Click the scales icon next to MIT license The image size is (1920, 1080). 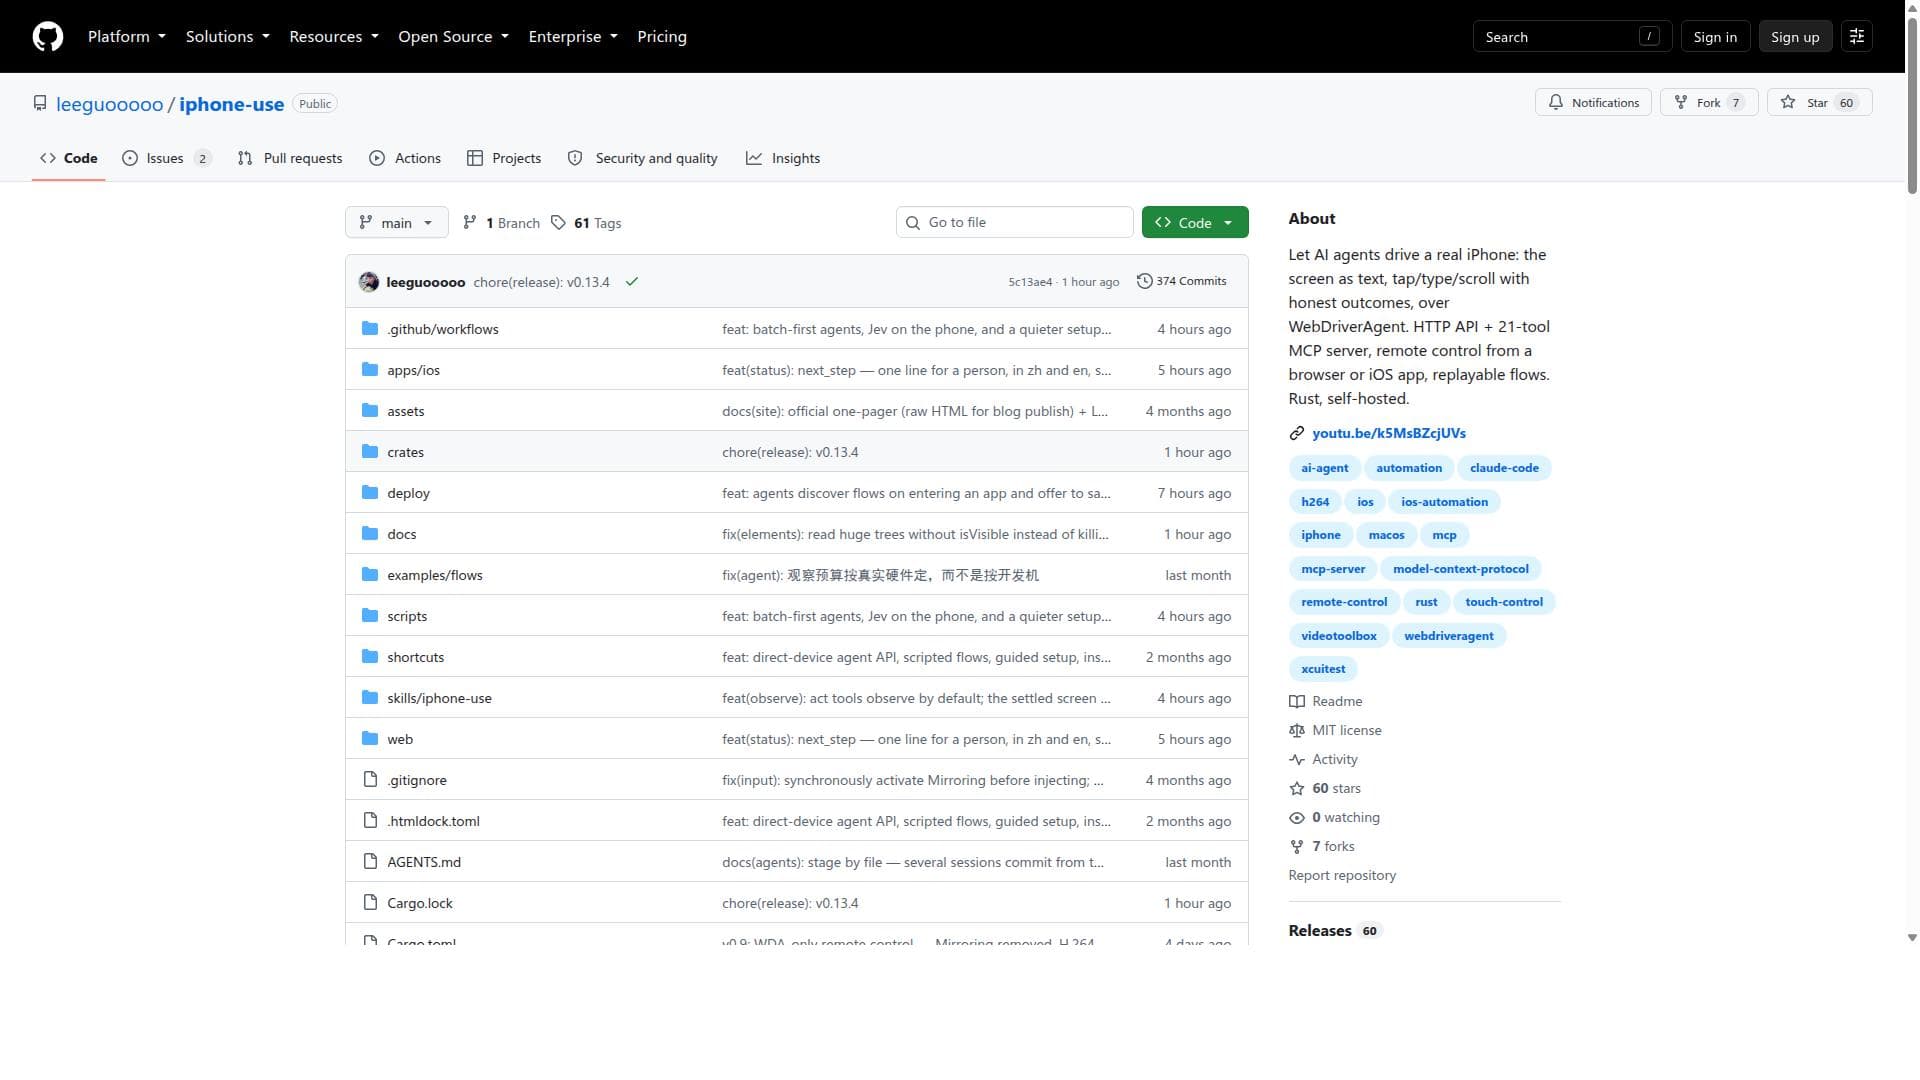[1297, 731]
